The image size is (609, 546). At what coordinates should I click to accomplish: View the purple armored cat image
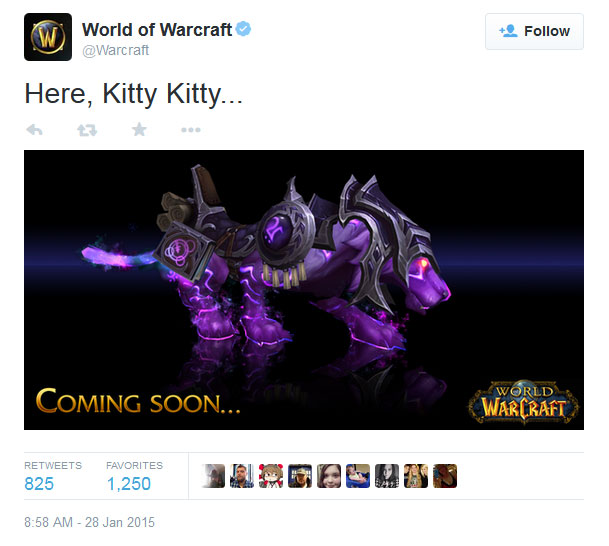304,290
